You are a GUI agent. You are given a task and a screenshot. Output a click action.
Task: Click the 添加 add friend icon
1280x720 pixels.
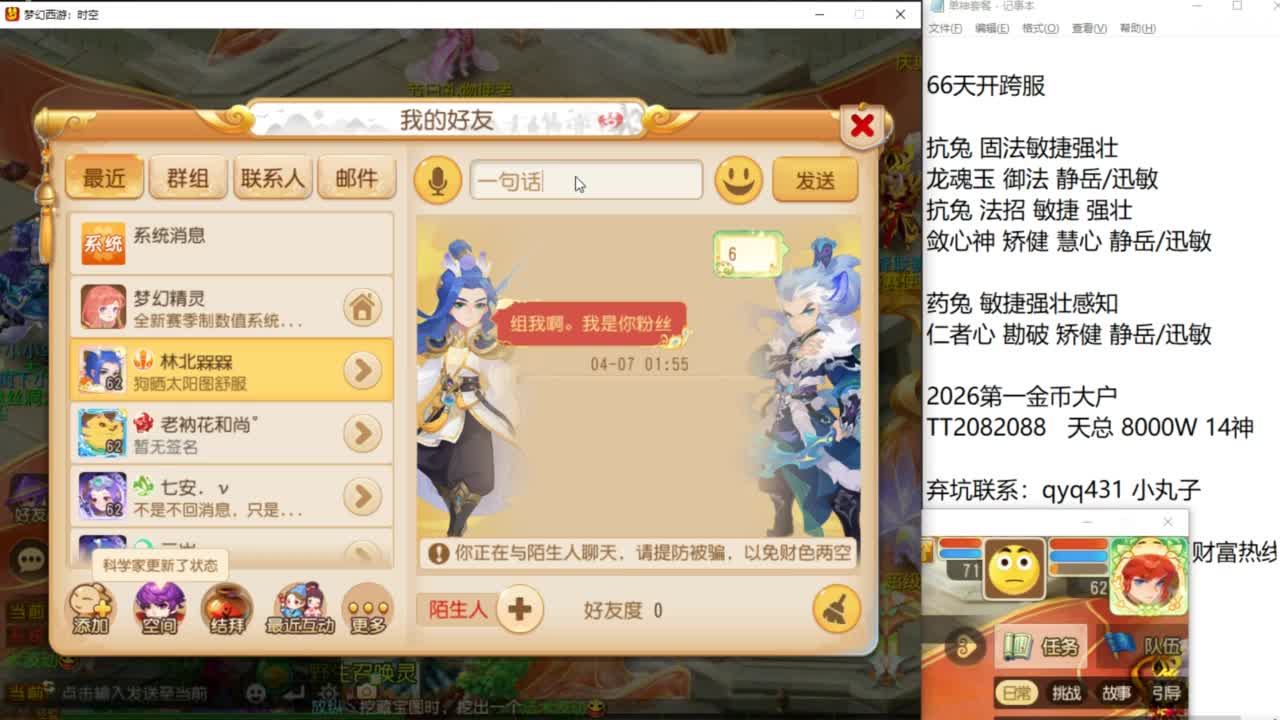point(90,609)
